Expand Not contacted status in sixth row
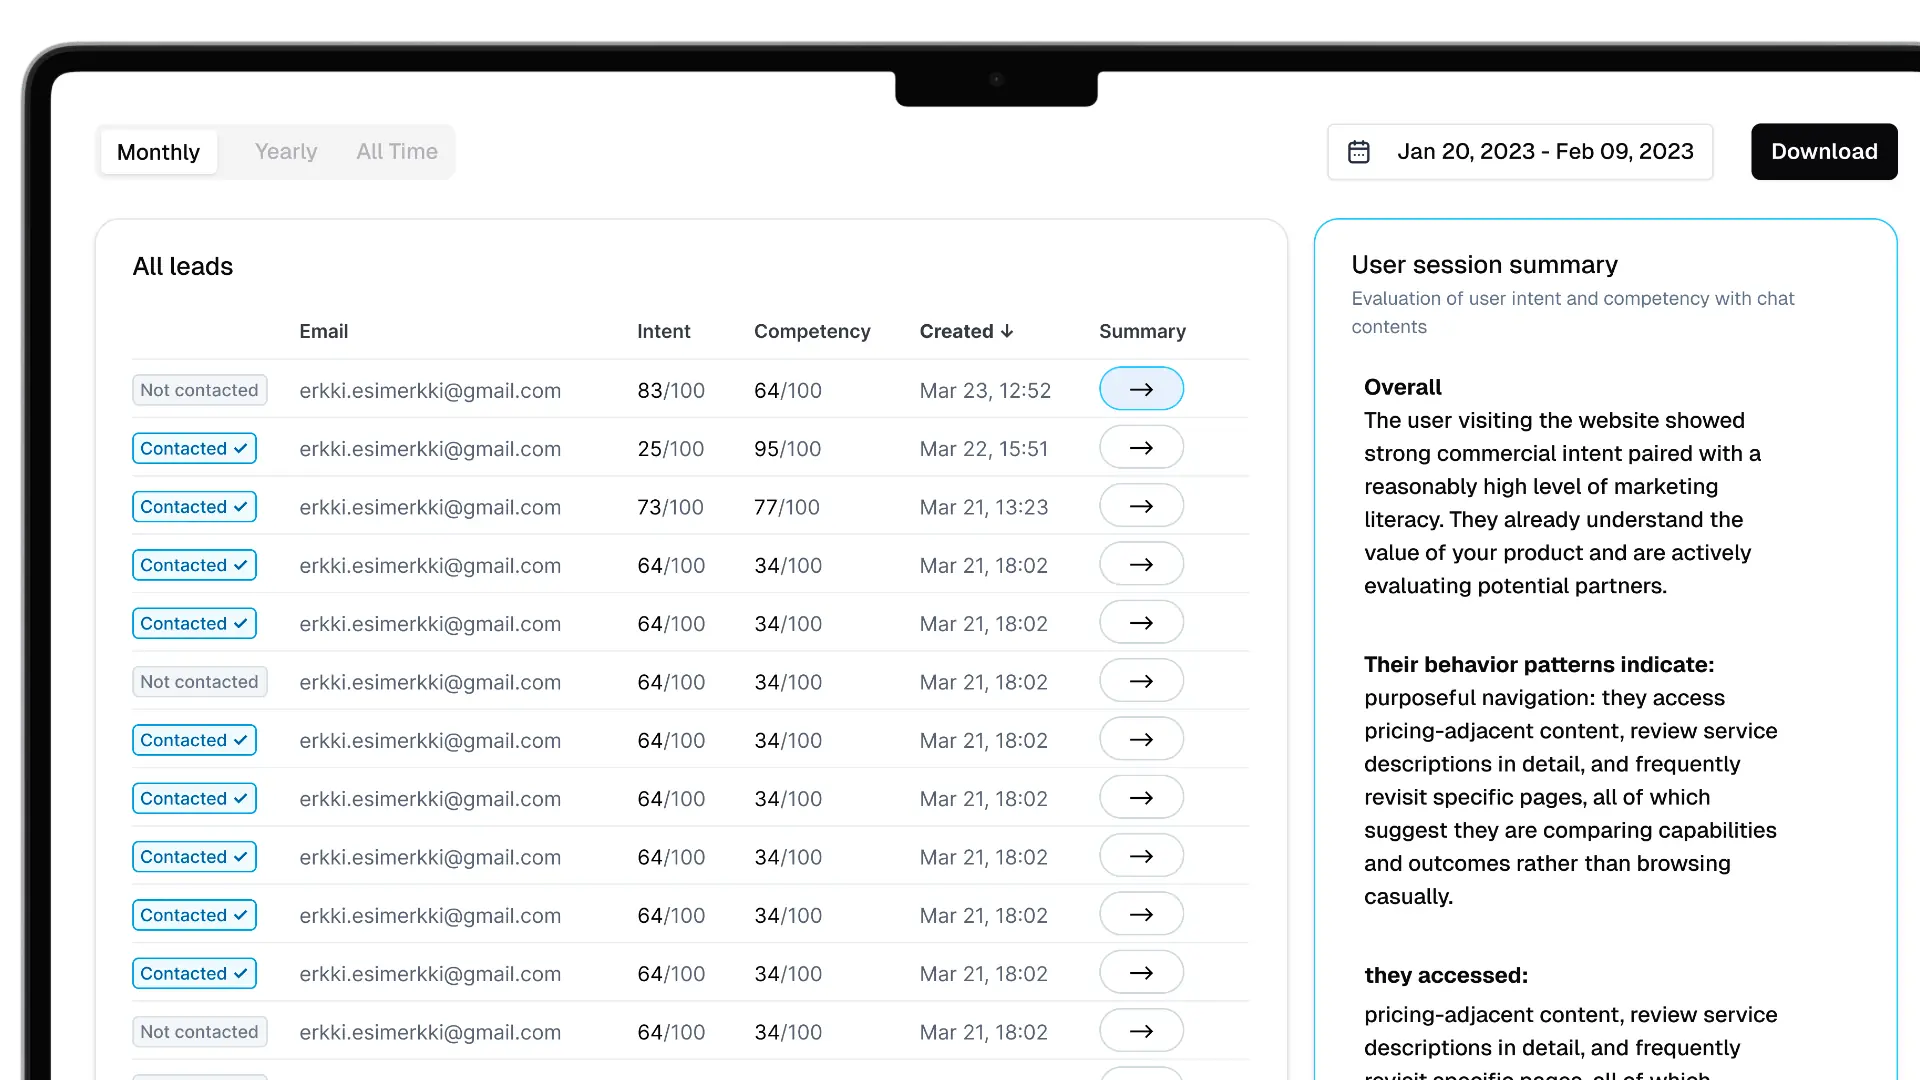 click(x=199, y=682)
